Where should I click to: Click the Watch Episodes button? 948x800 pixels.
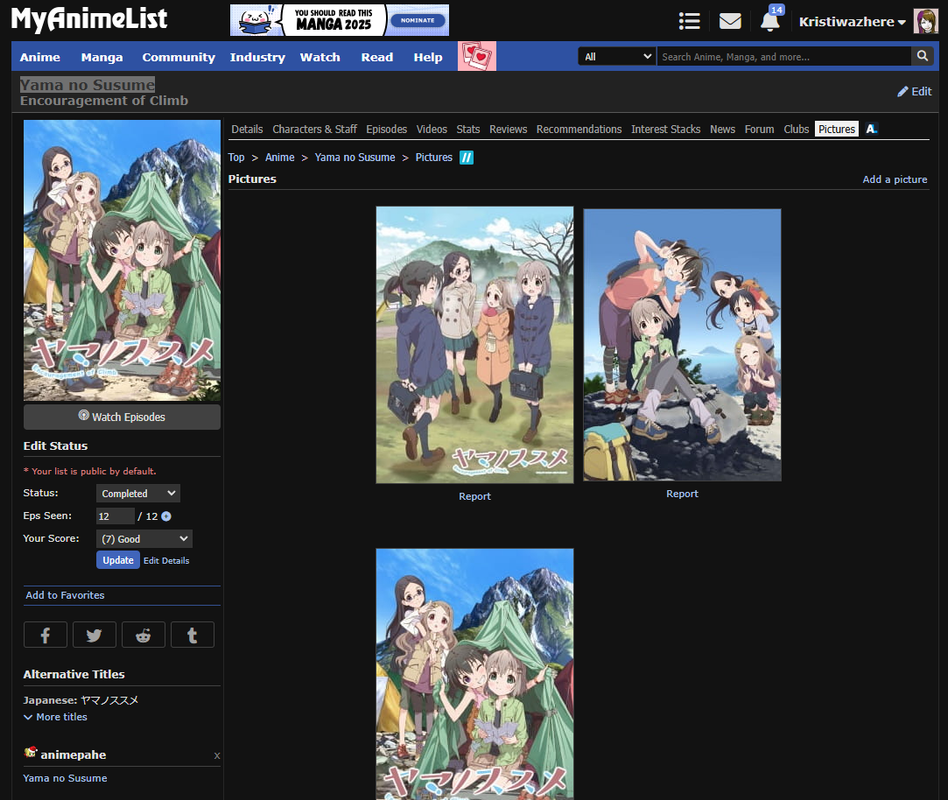(x=122, y=417)
